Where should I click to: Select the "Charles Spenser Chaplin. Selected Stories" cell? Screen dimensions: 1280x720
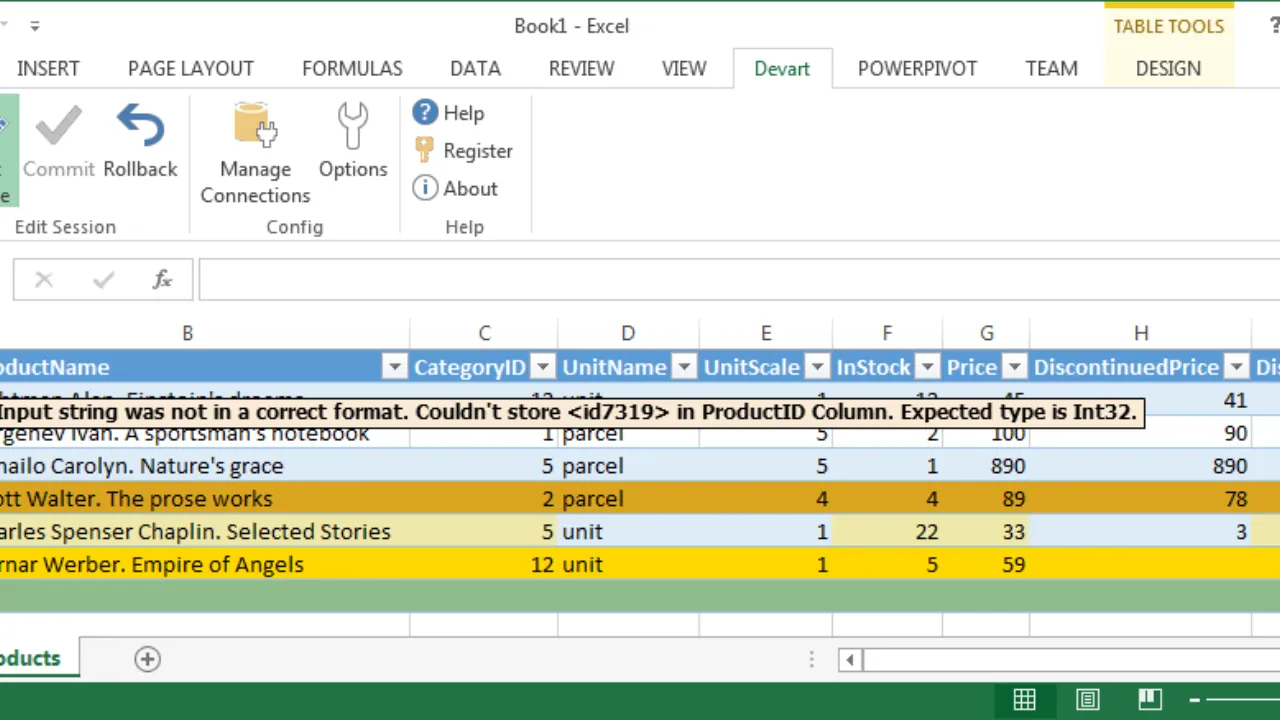[204, 532]
